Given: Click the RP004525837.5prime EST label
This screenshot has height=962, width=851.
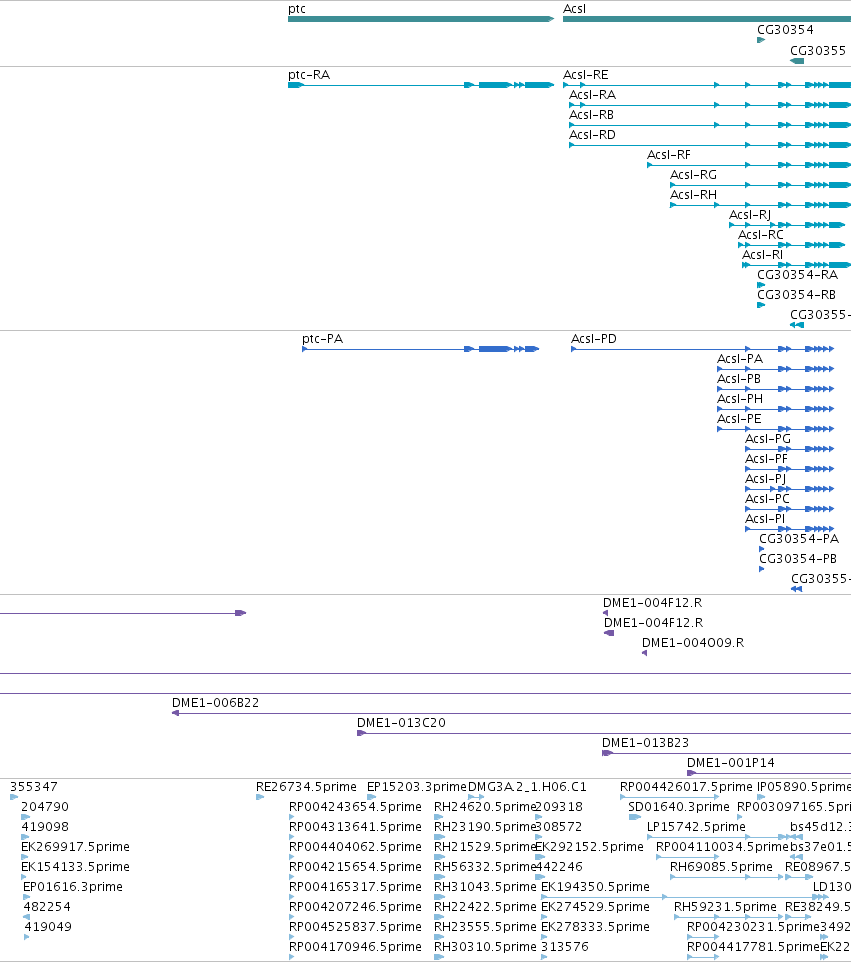Looking at the screenshot, I should 355,926.
